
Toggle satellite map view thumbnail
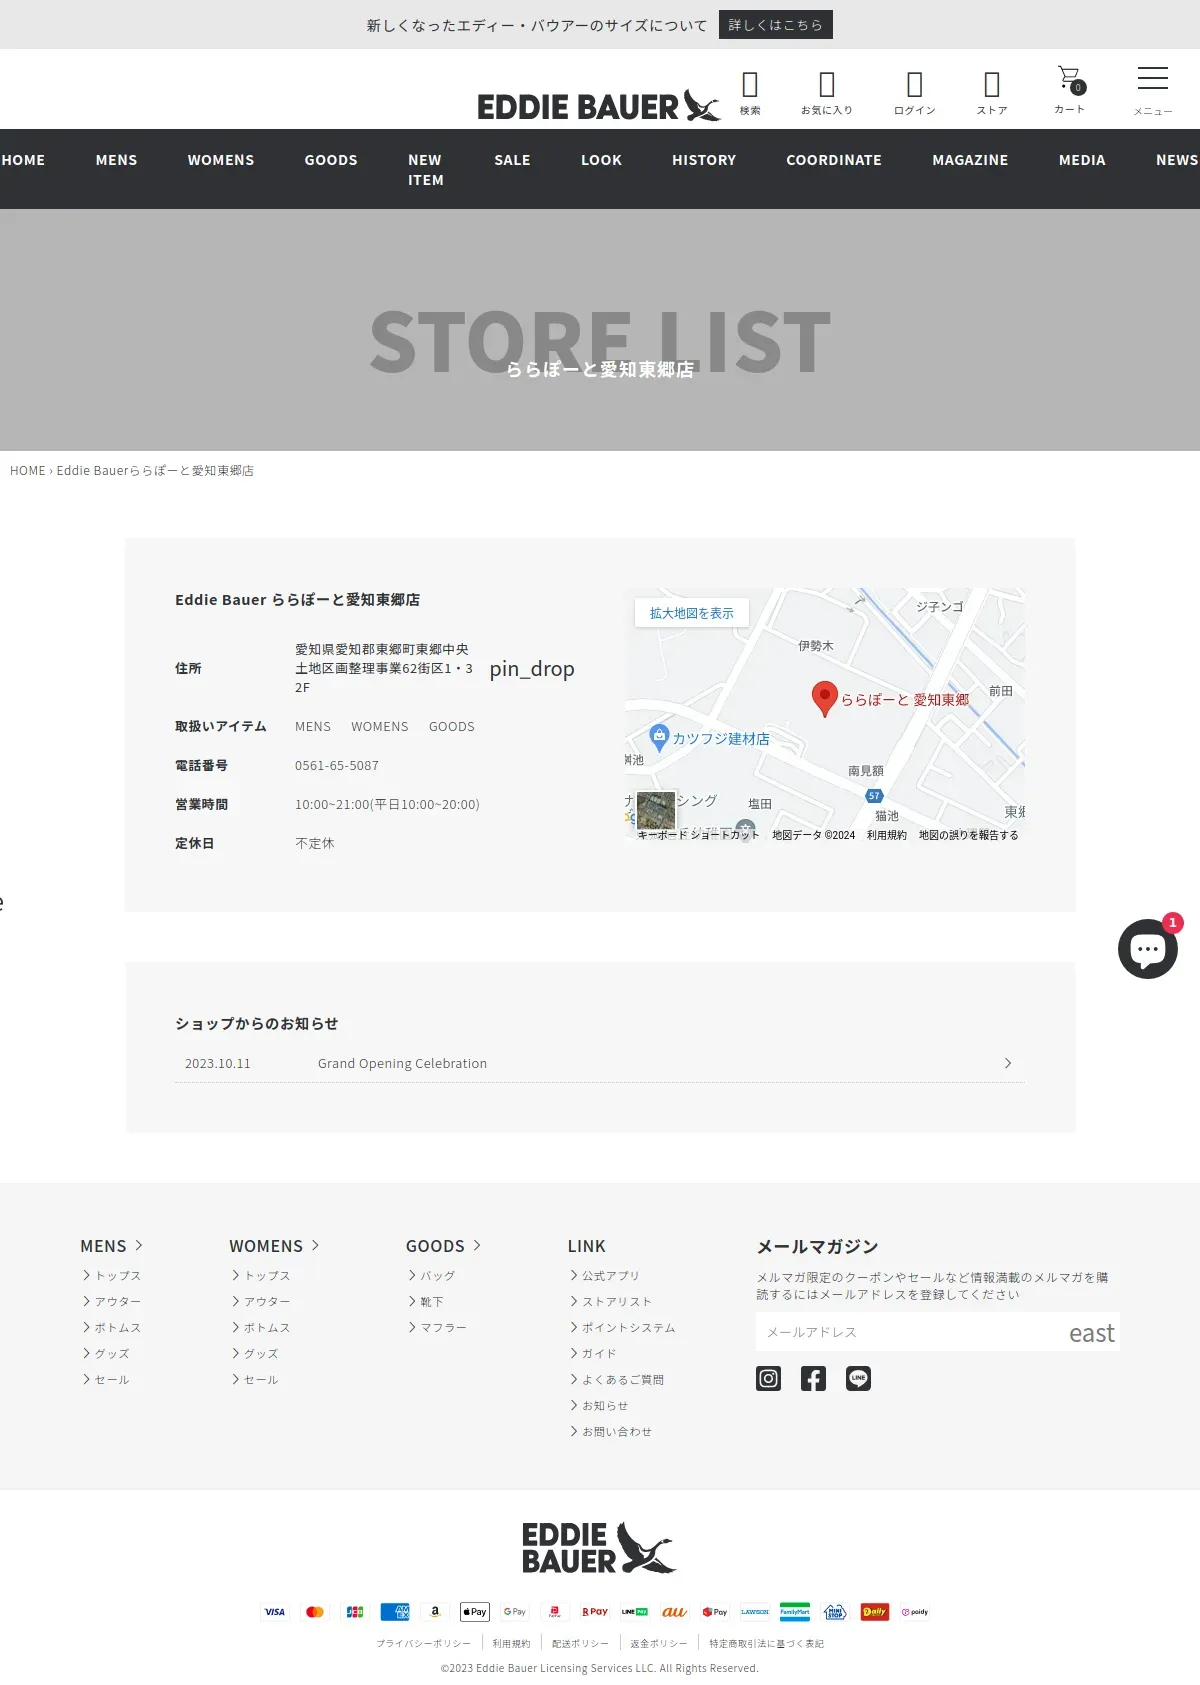[656, 810]
